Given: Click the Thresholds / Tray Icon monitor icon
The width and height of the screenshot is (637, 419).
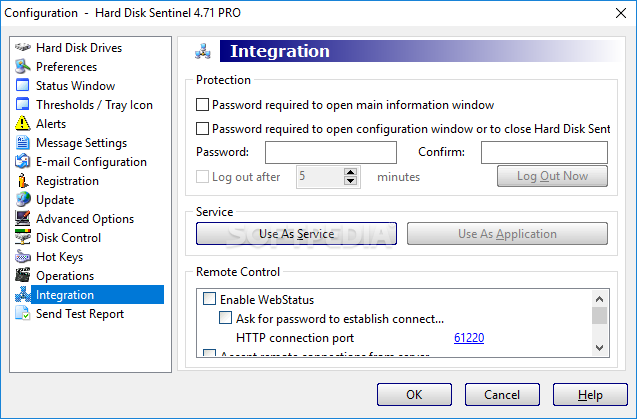Looking at the screenshot, I should tap(23, 104).
